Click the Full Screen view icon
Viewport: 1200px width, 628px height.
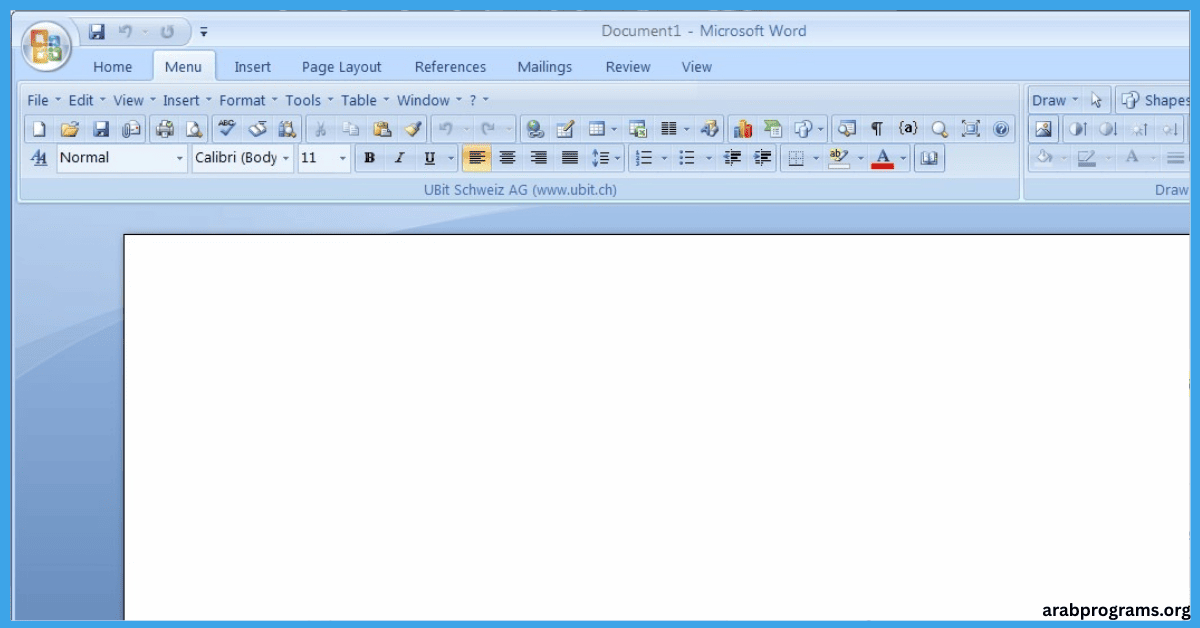[970, 129]
